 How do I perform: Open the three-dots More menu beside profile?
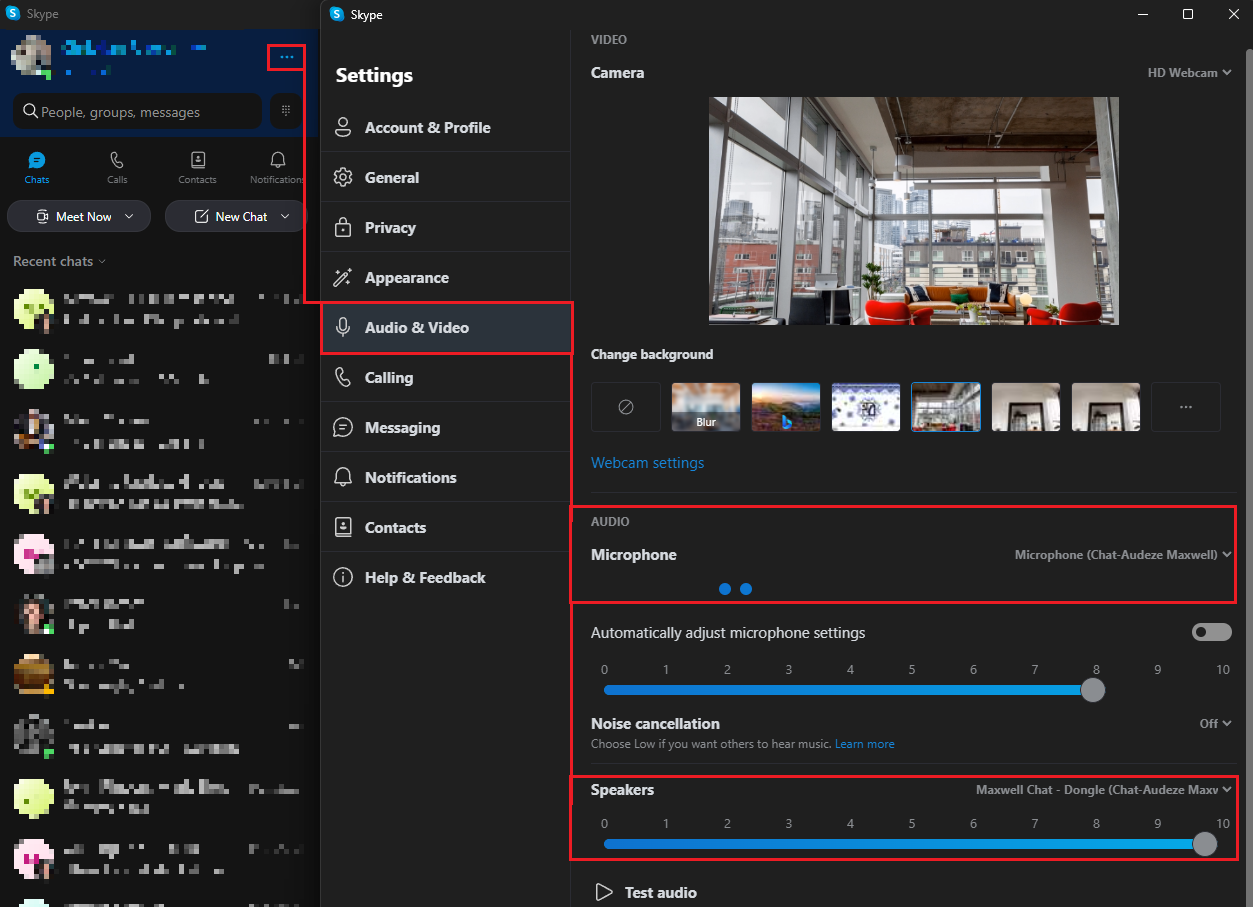click(x=287, y=57)
